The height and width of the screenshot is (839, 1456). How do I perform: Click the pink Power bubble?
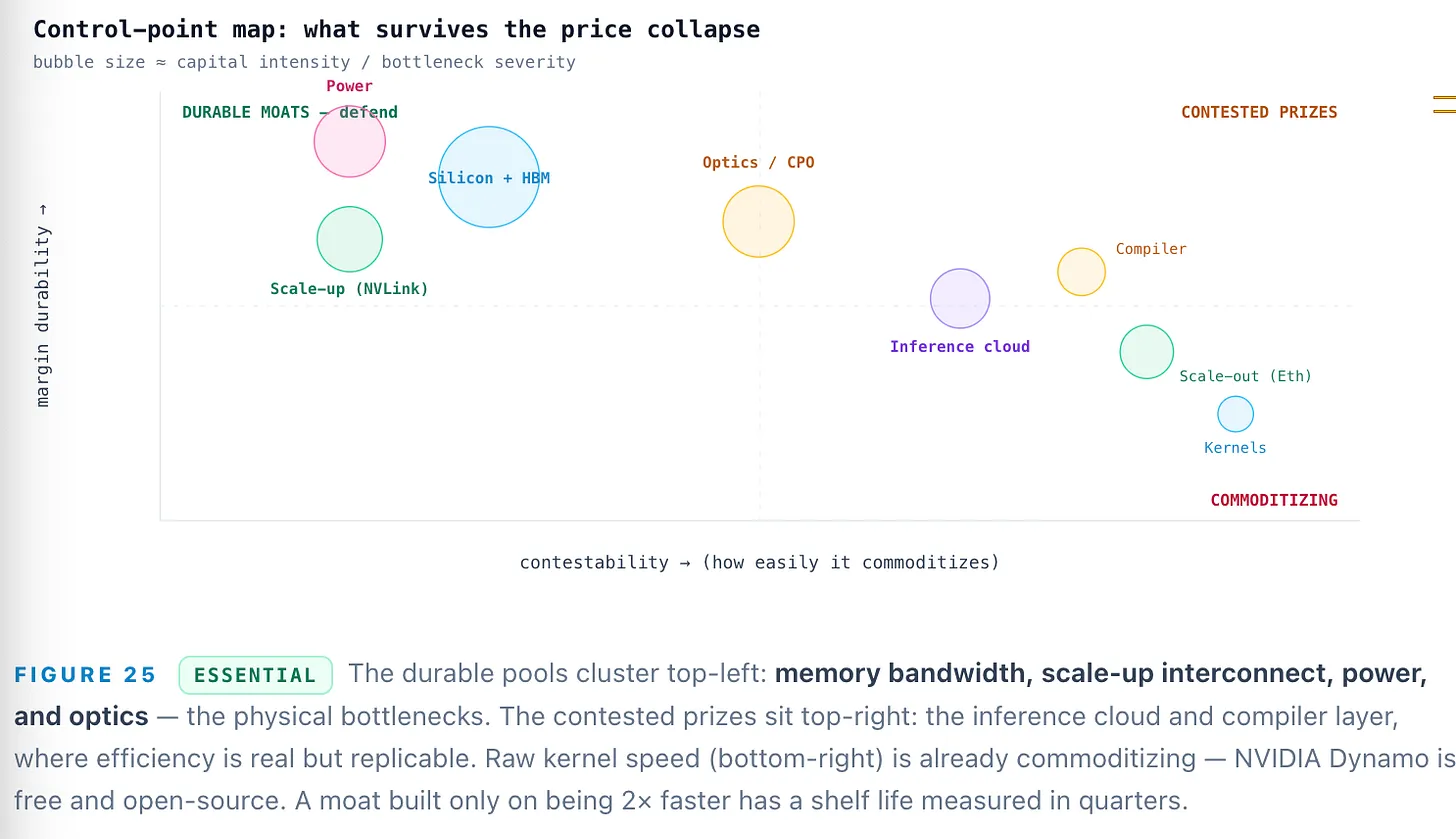pos(350,141)
